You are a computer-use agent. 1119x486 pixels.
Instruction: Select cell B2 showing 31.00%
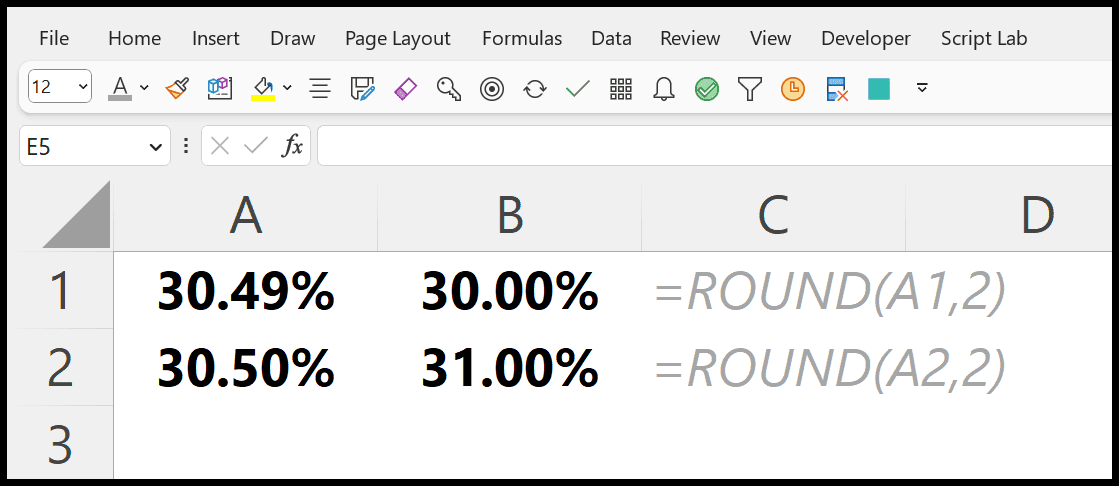[509, 367]
